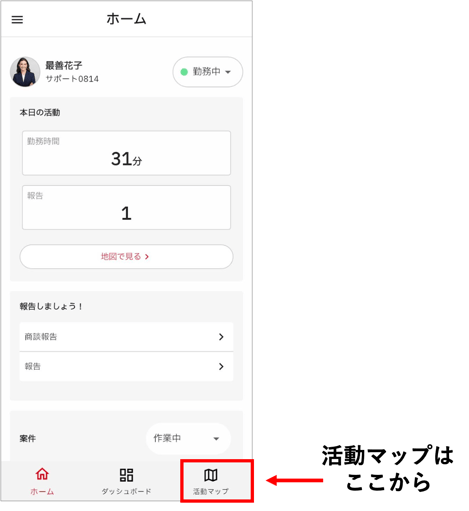The width and height of the screenshot is (469, 511).
Task: Select the 報告 count card
Action: 126,207
